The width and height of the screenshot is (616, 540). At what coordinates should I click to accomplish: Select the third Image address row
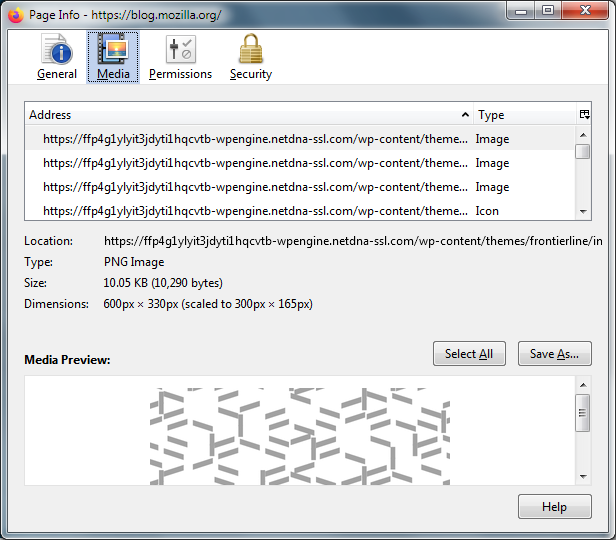pos(255,187)
